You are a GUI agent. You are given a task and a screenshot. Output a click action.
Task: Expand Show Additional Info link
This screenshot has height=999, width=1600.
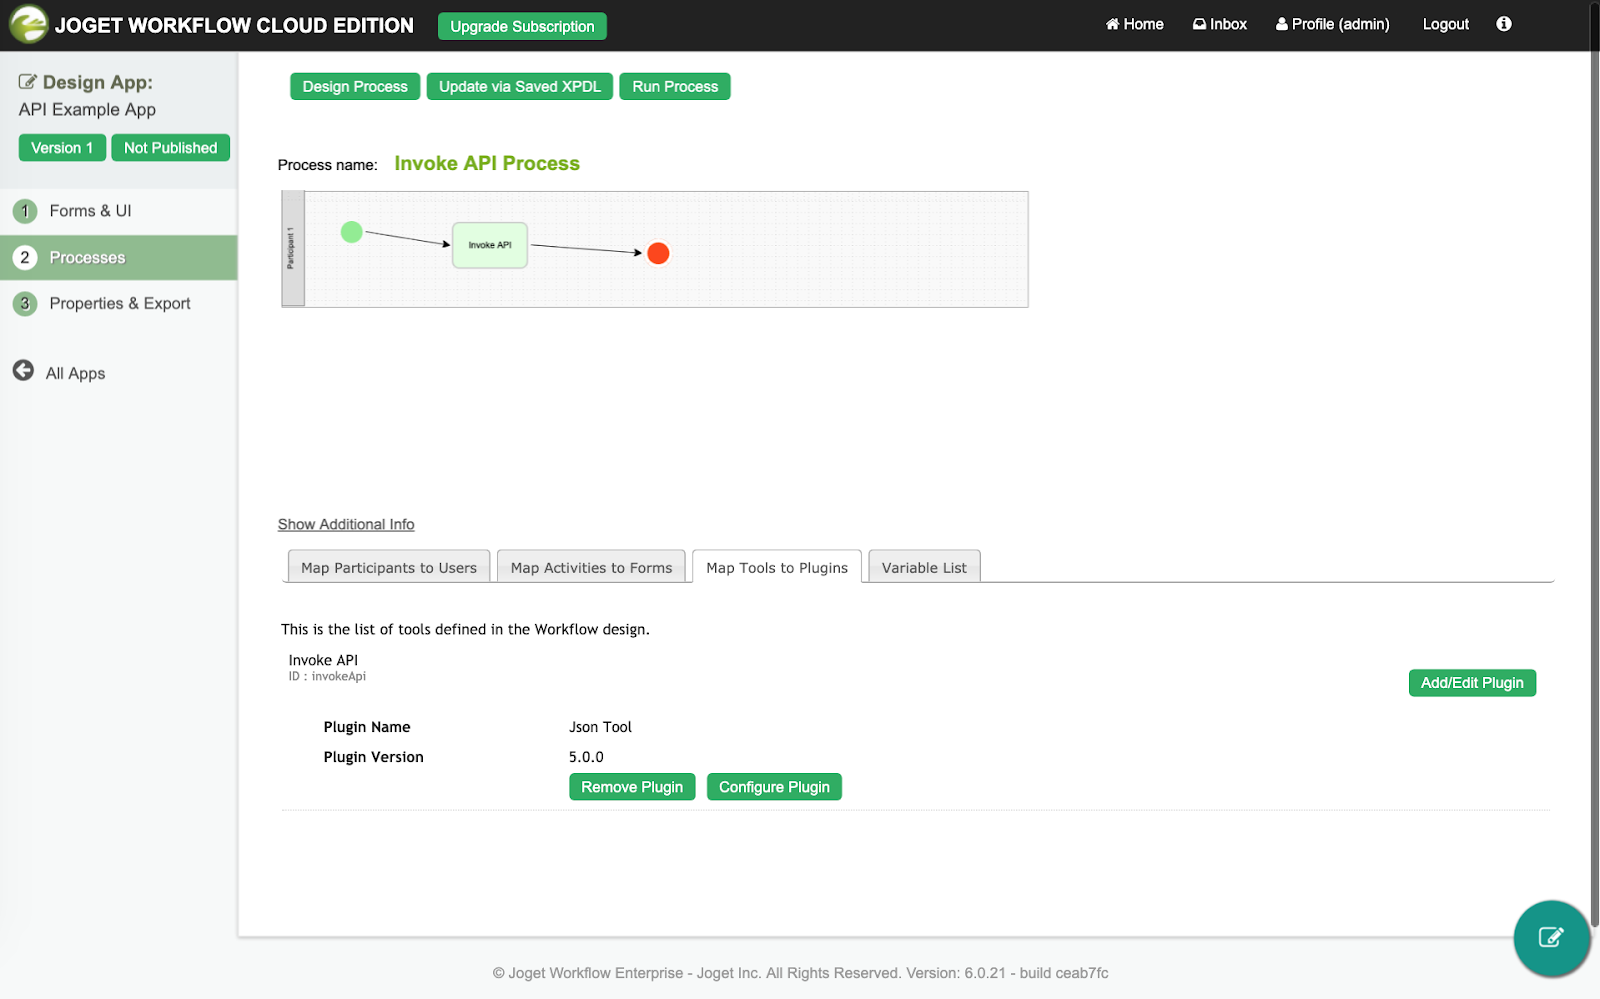click(x=346, y=524)
